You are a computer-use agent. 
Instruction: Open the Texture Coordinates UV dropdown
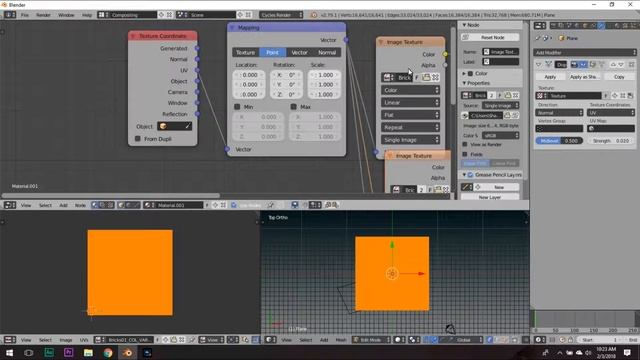point(611,113)
